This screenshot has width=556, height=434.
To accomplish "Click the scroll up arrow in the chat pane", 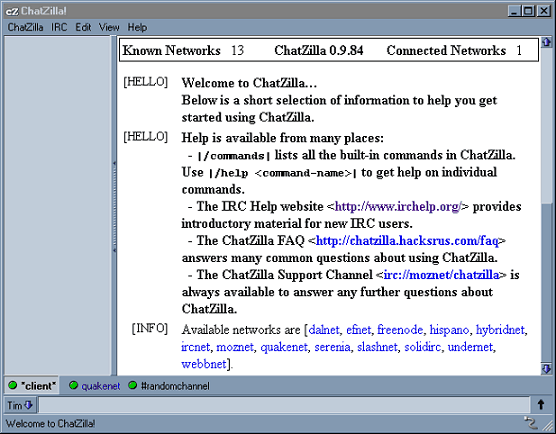I will tap(546, 42).
